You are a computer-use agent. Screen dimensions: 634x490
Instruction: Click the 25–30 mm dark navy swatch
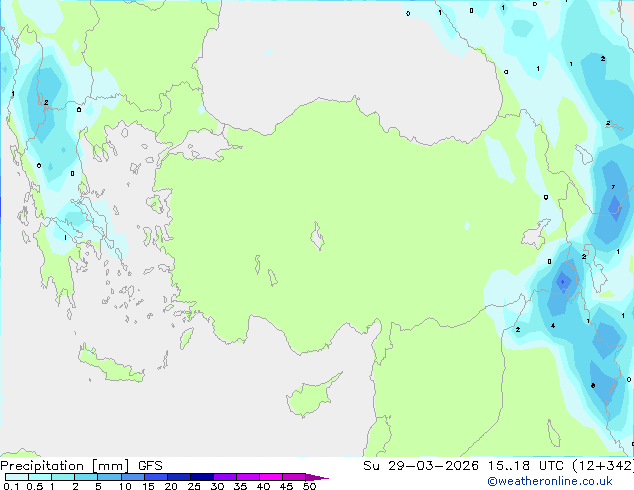(x=202, y=477)
